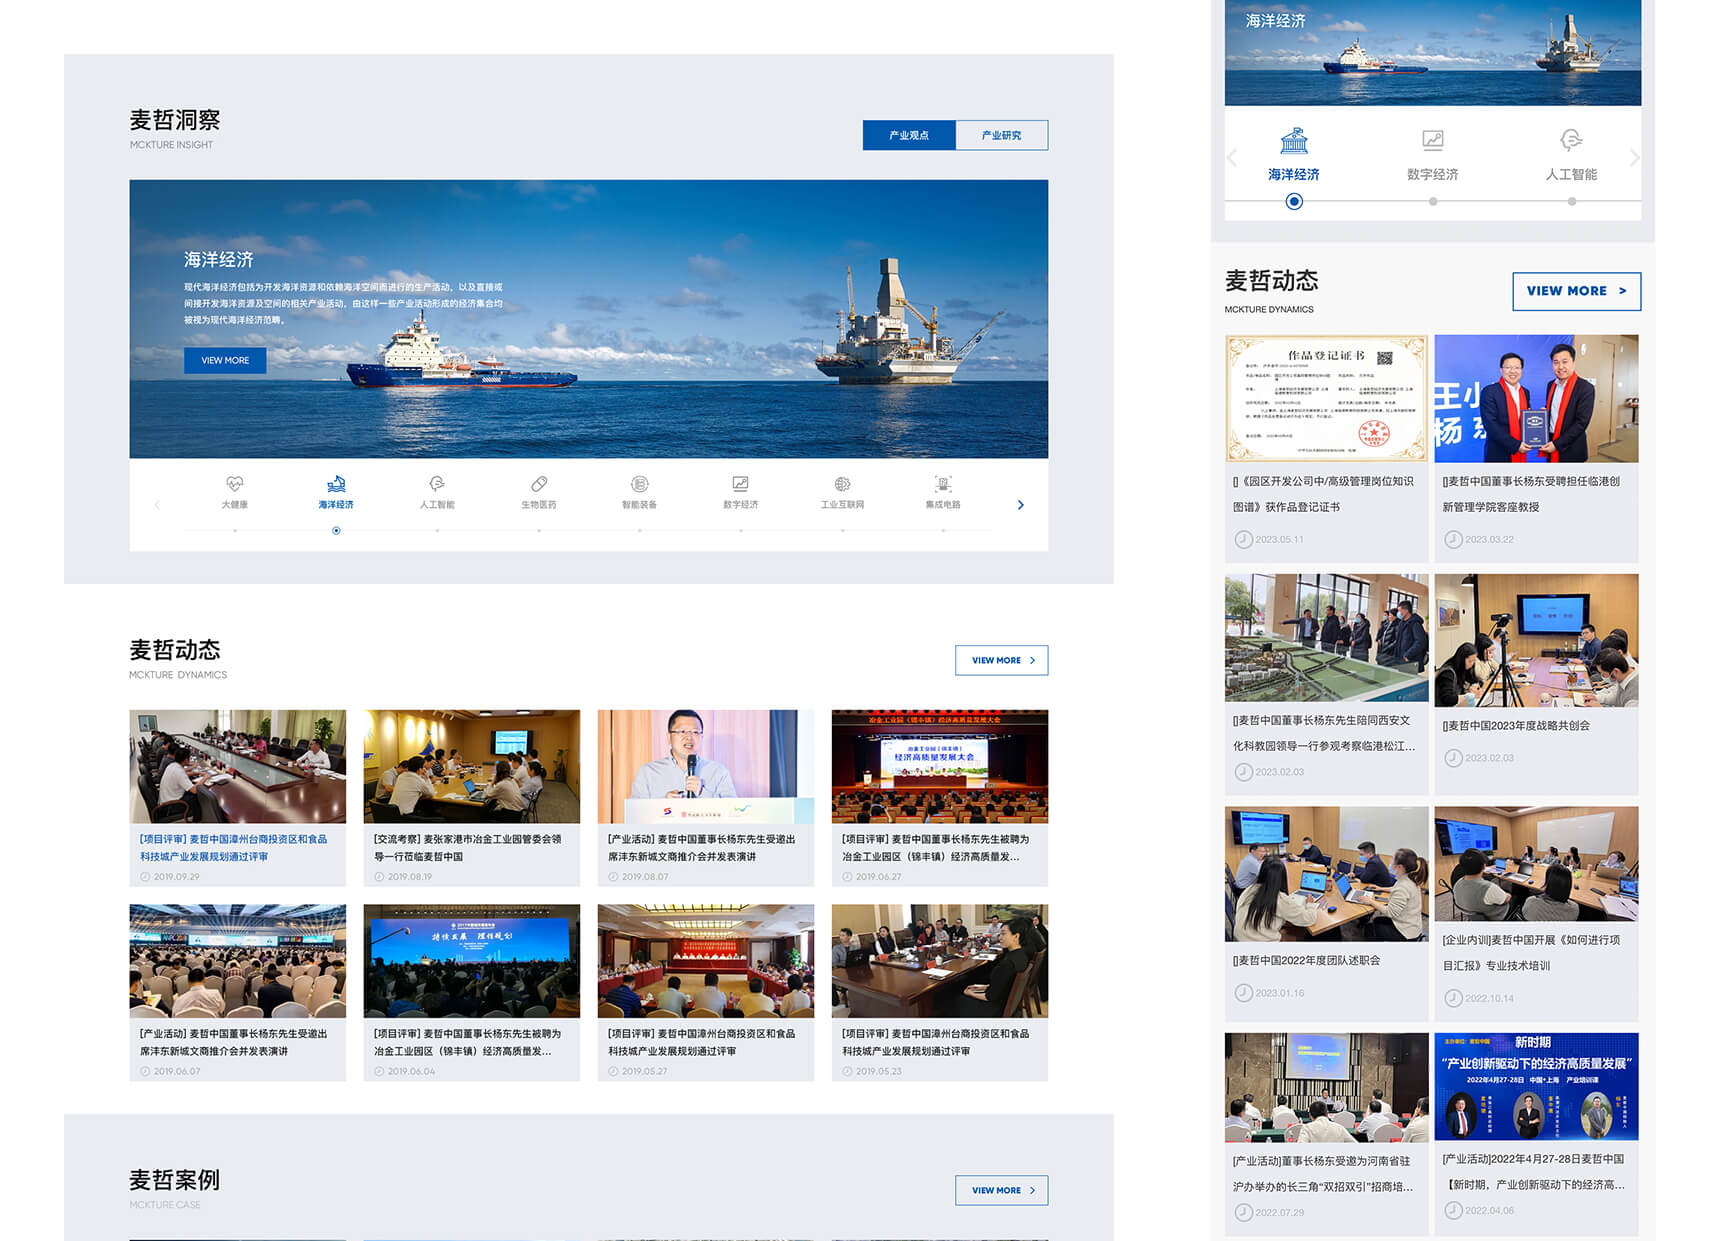
Task: Tap the 人工智能 icon in the mobile preview
Action: point(1571,140)
